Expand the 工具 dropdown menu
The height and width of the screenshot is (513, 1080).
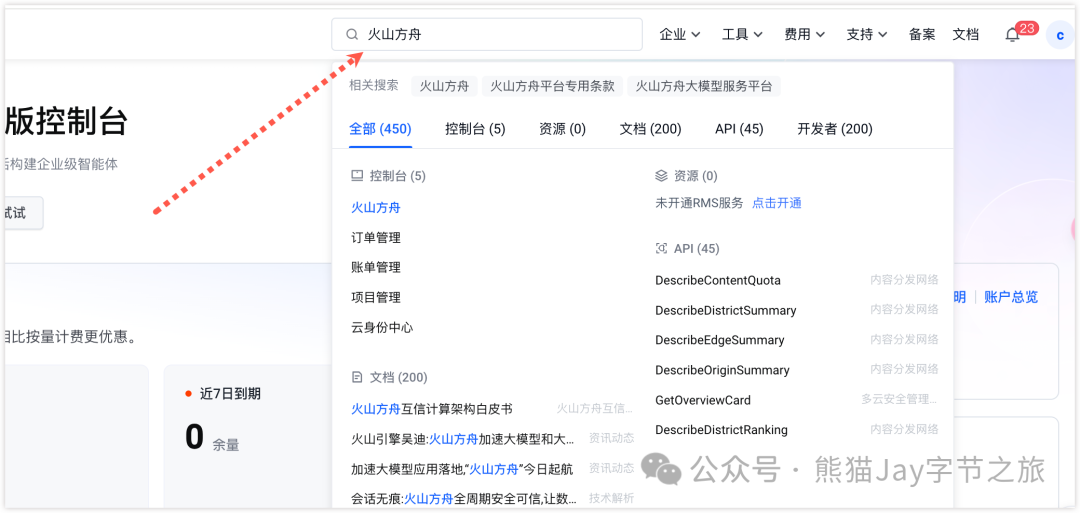(x=742, y=34)
